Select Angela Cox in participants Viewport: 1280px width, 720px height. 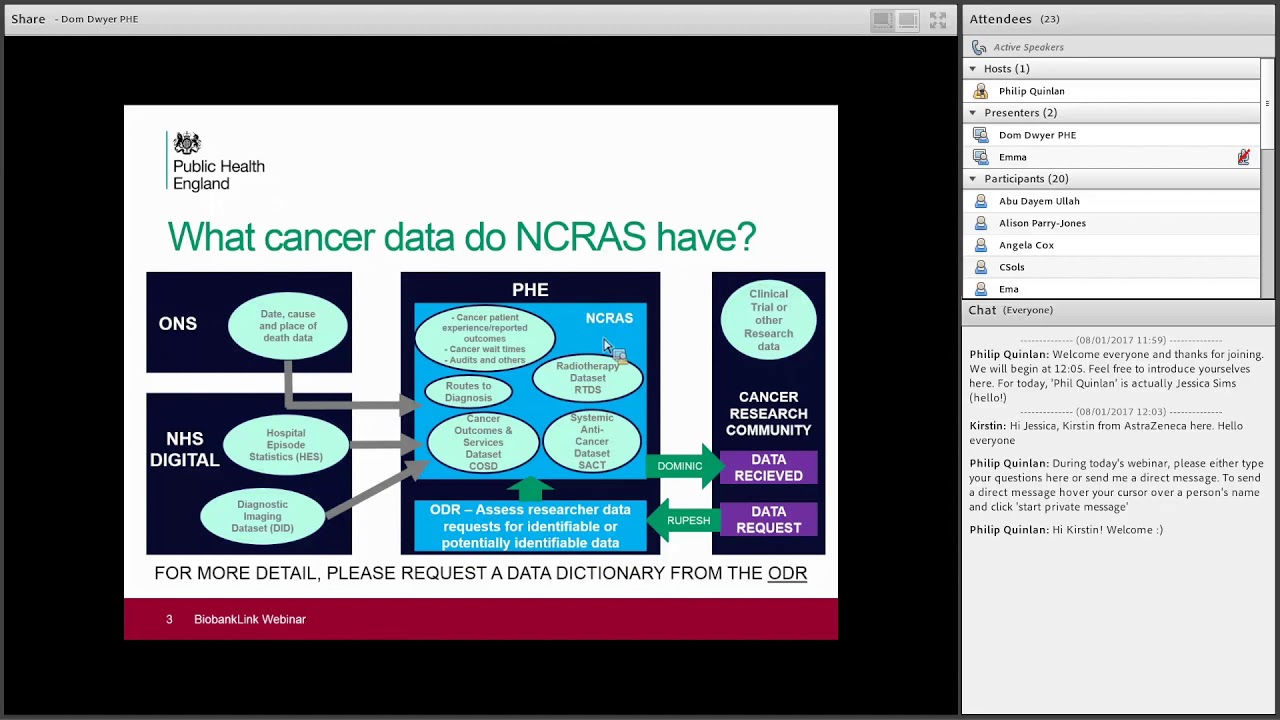pos(1111,245)
